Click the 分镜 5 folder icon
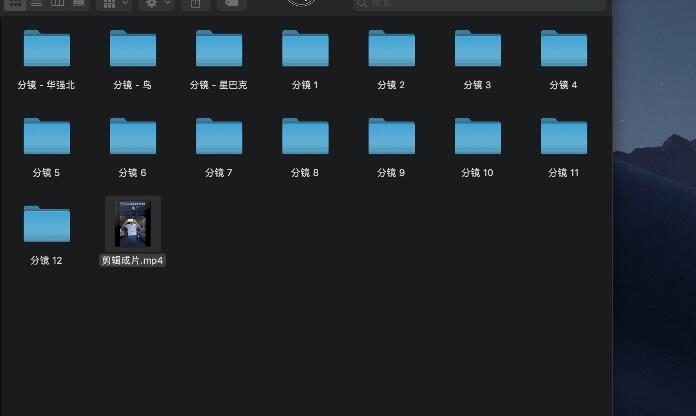Image resolution: width=696 pixels, height=416 pixels. pyautogui.click(x=47, y=136)
